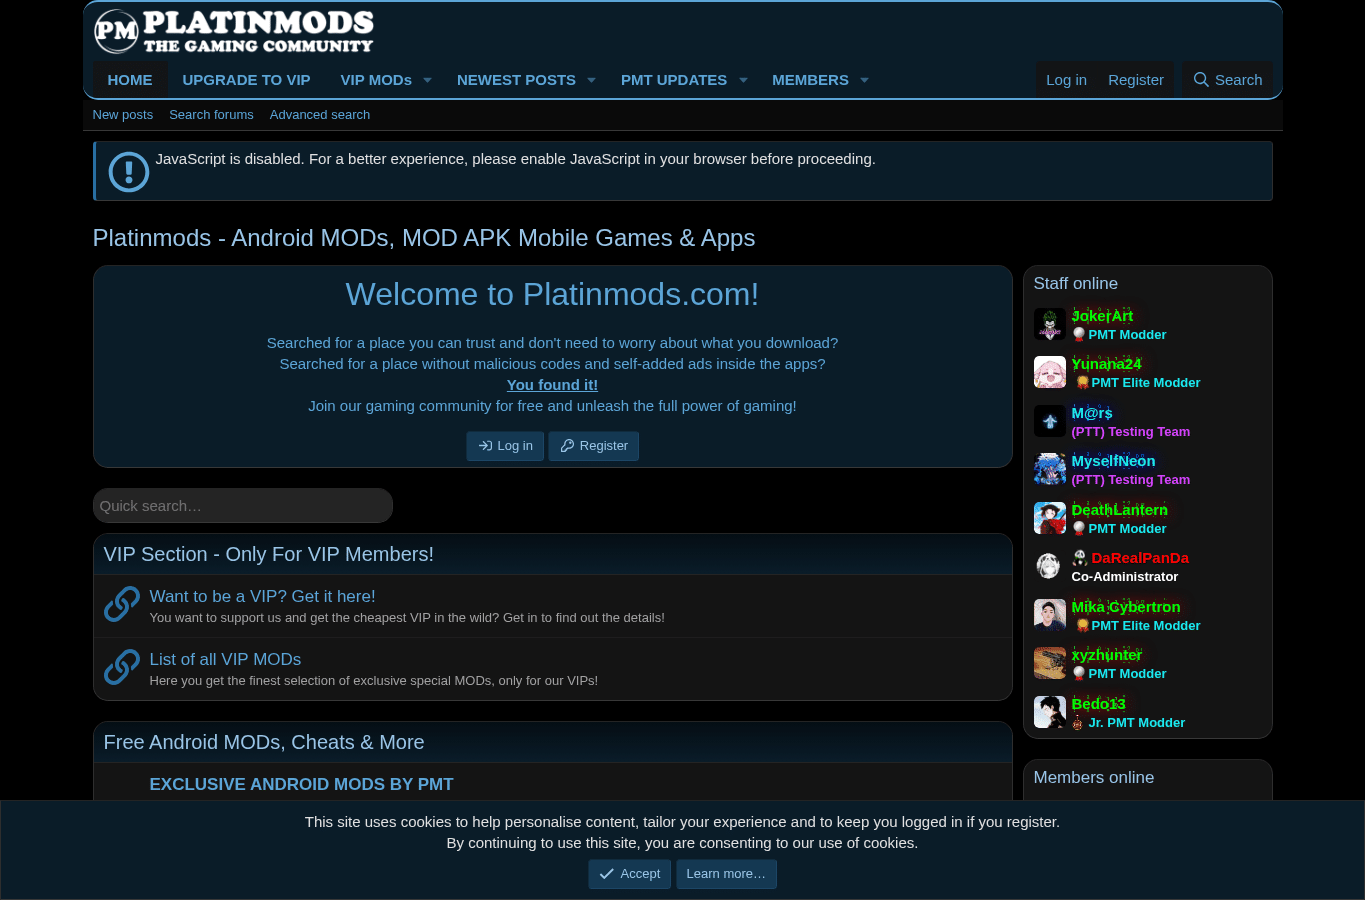Open the PMT Updates tab
This screenshot has width=1365, height=900.
[674, 80]
